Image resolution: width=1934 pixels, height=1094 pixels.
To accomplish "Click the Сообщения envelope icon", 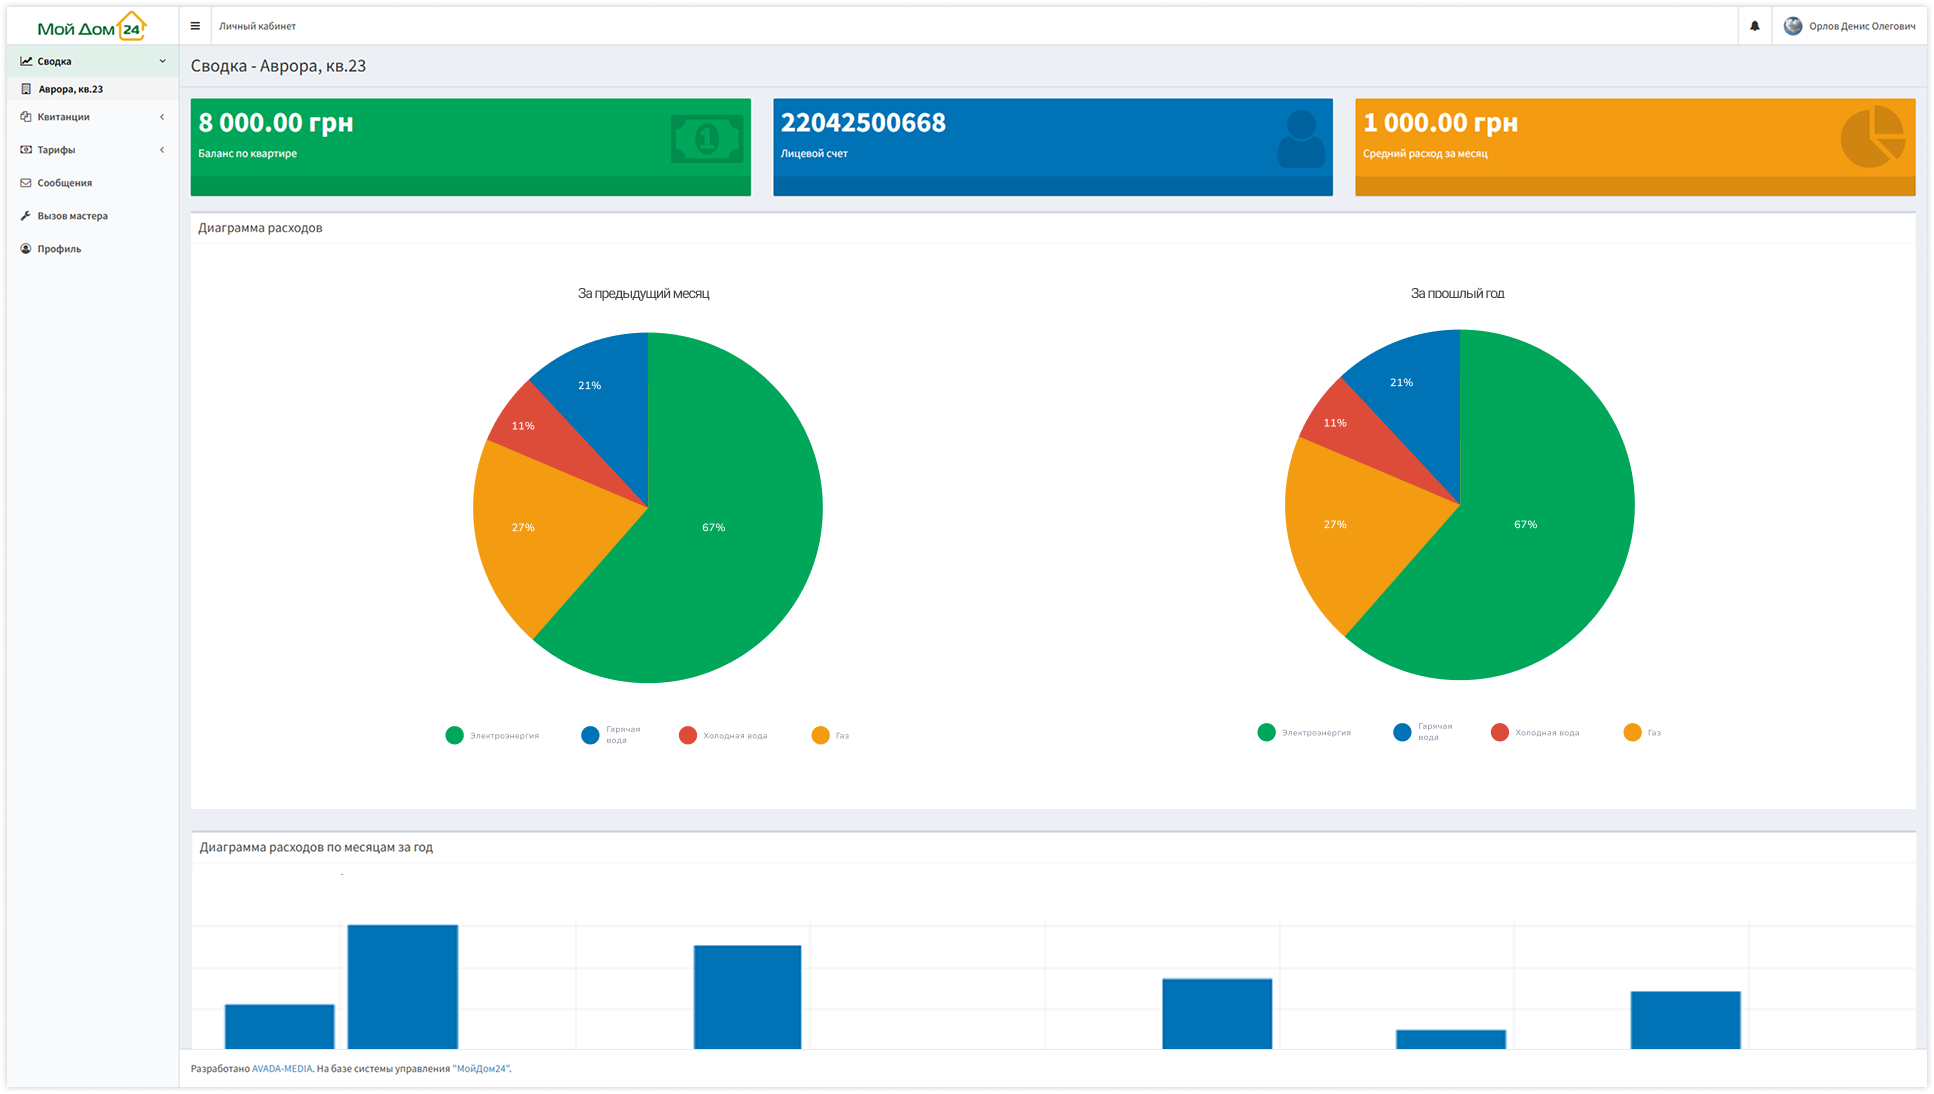I will click(x=26, y=183).
